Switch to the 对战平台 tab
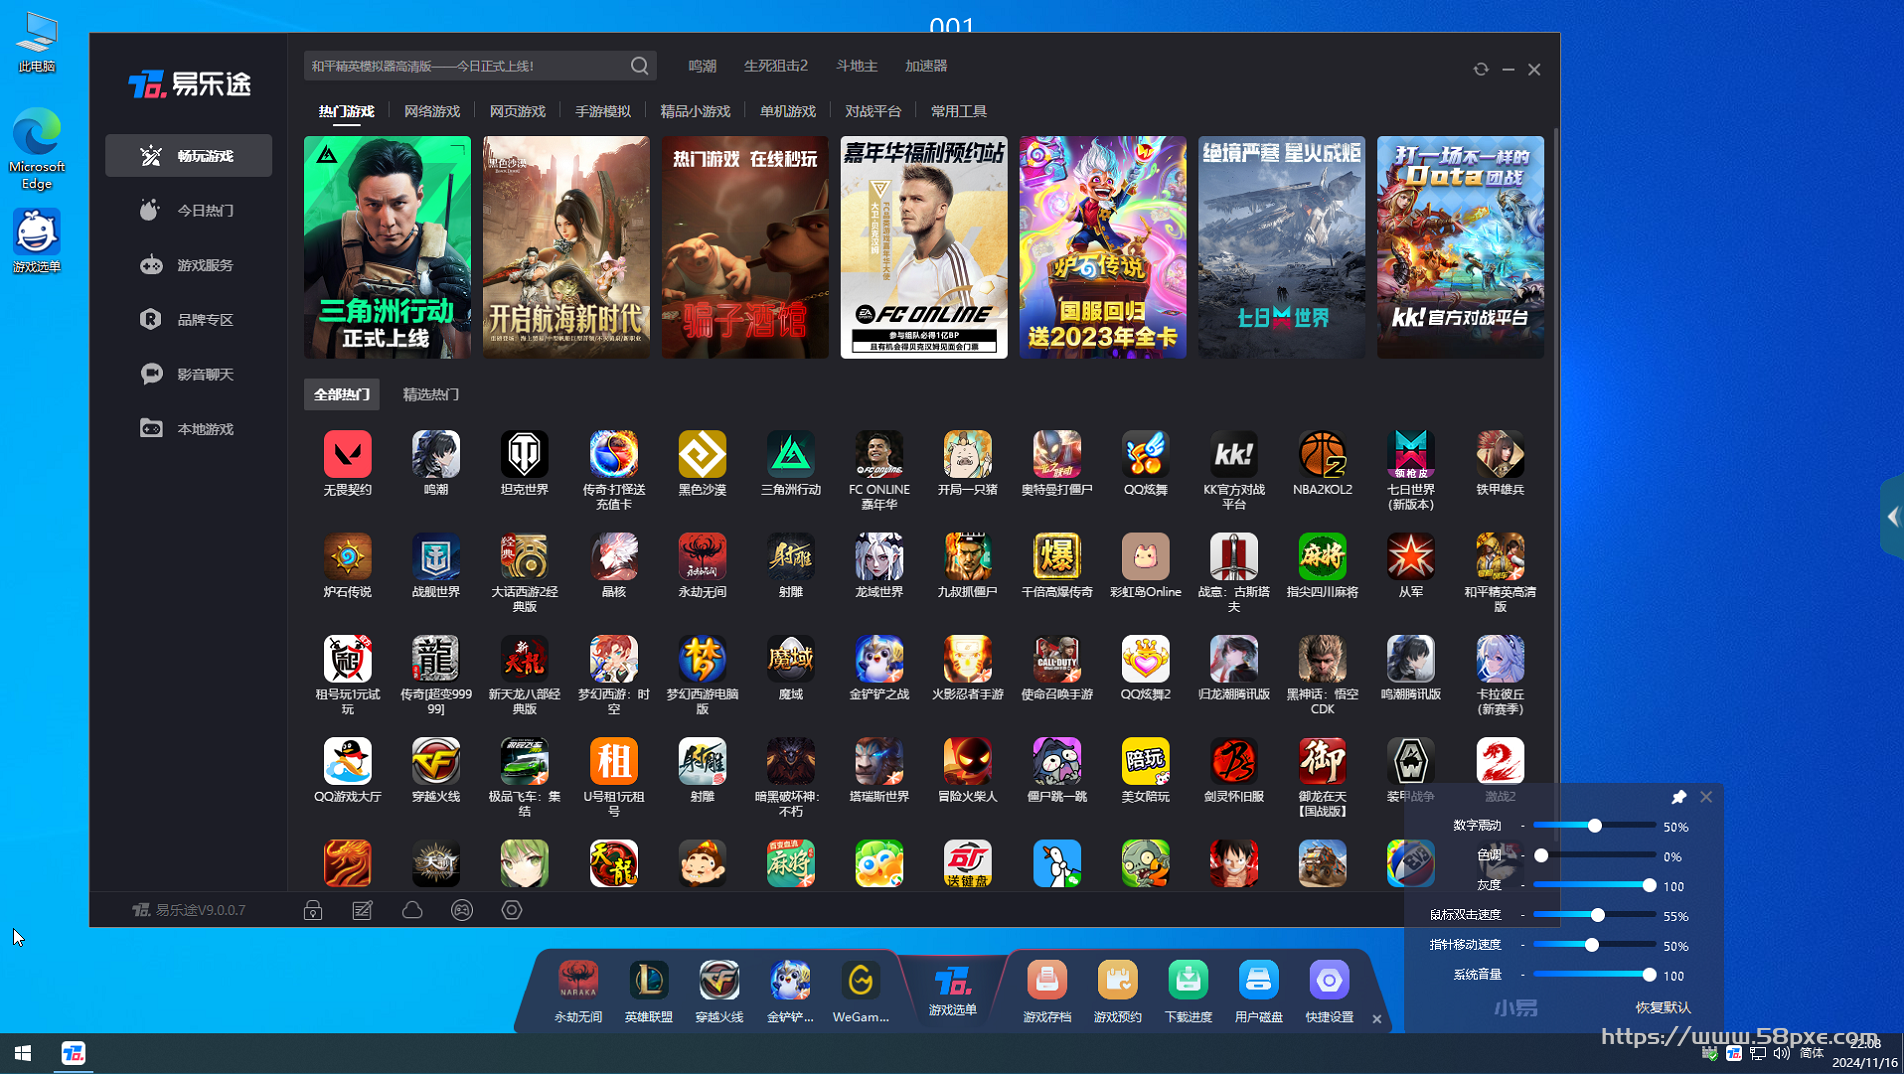1904x1074 pixels. click(873, 111)
